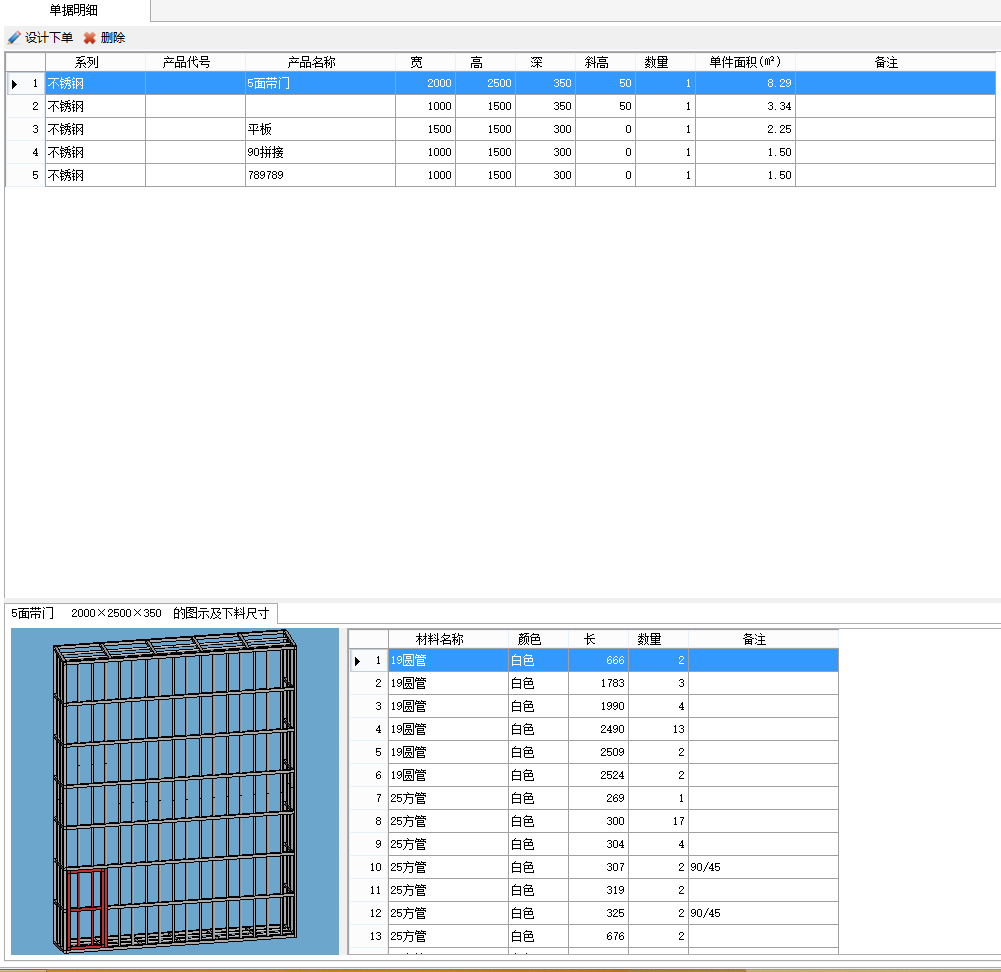Image resolution: width=1001 pixels, height=972 pixels.
Task: Select the 5面带门 图示及下料尺寸 tab
Action: (x=140, y=613)
